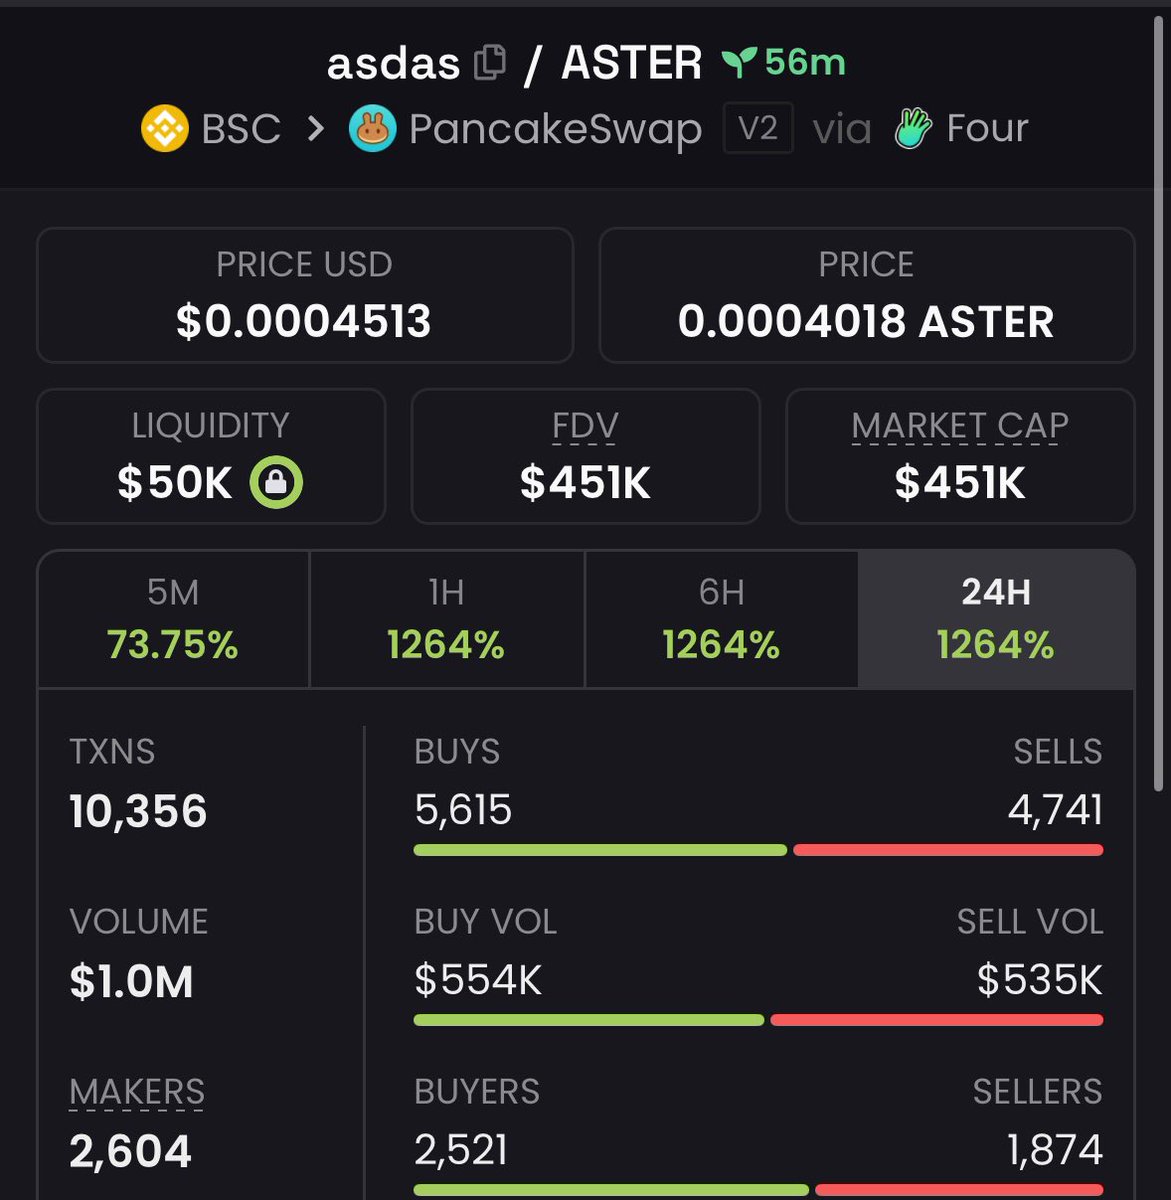The width and height of the screenshot is (1171, 1200).
Task: Click the green buys ratio bar
Action: pyautogui.click(x=600, y=850)
